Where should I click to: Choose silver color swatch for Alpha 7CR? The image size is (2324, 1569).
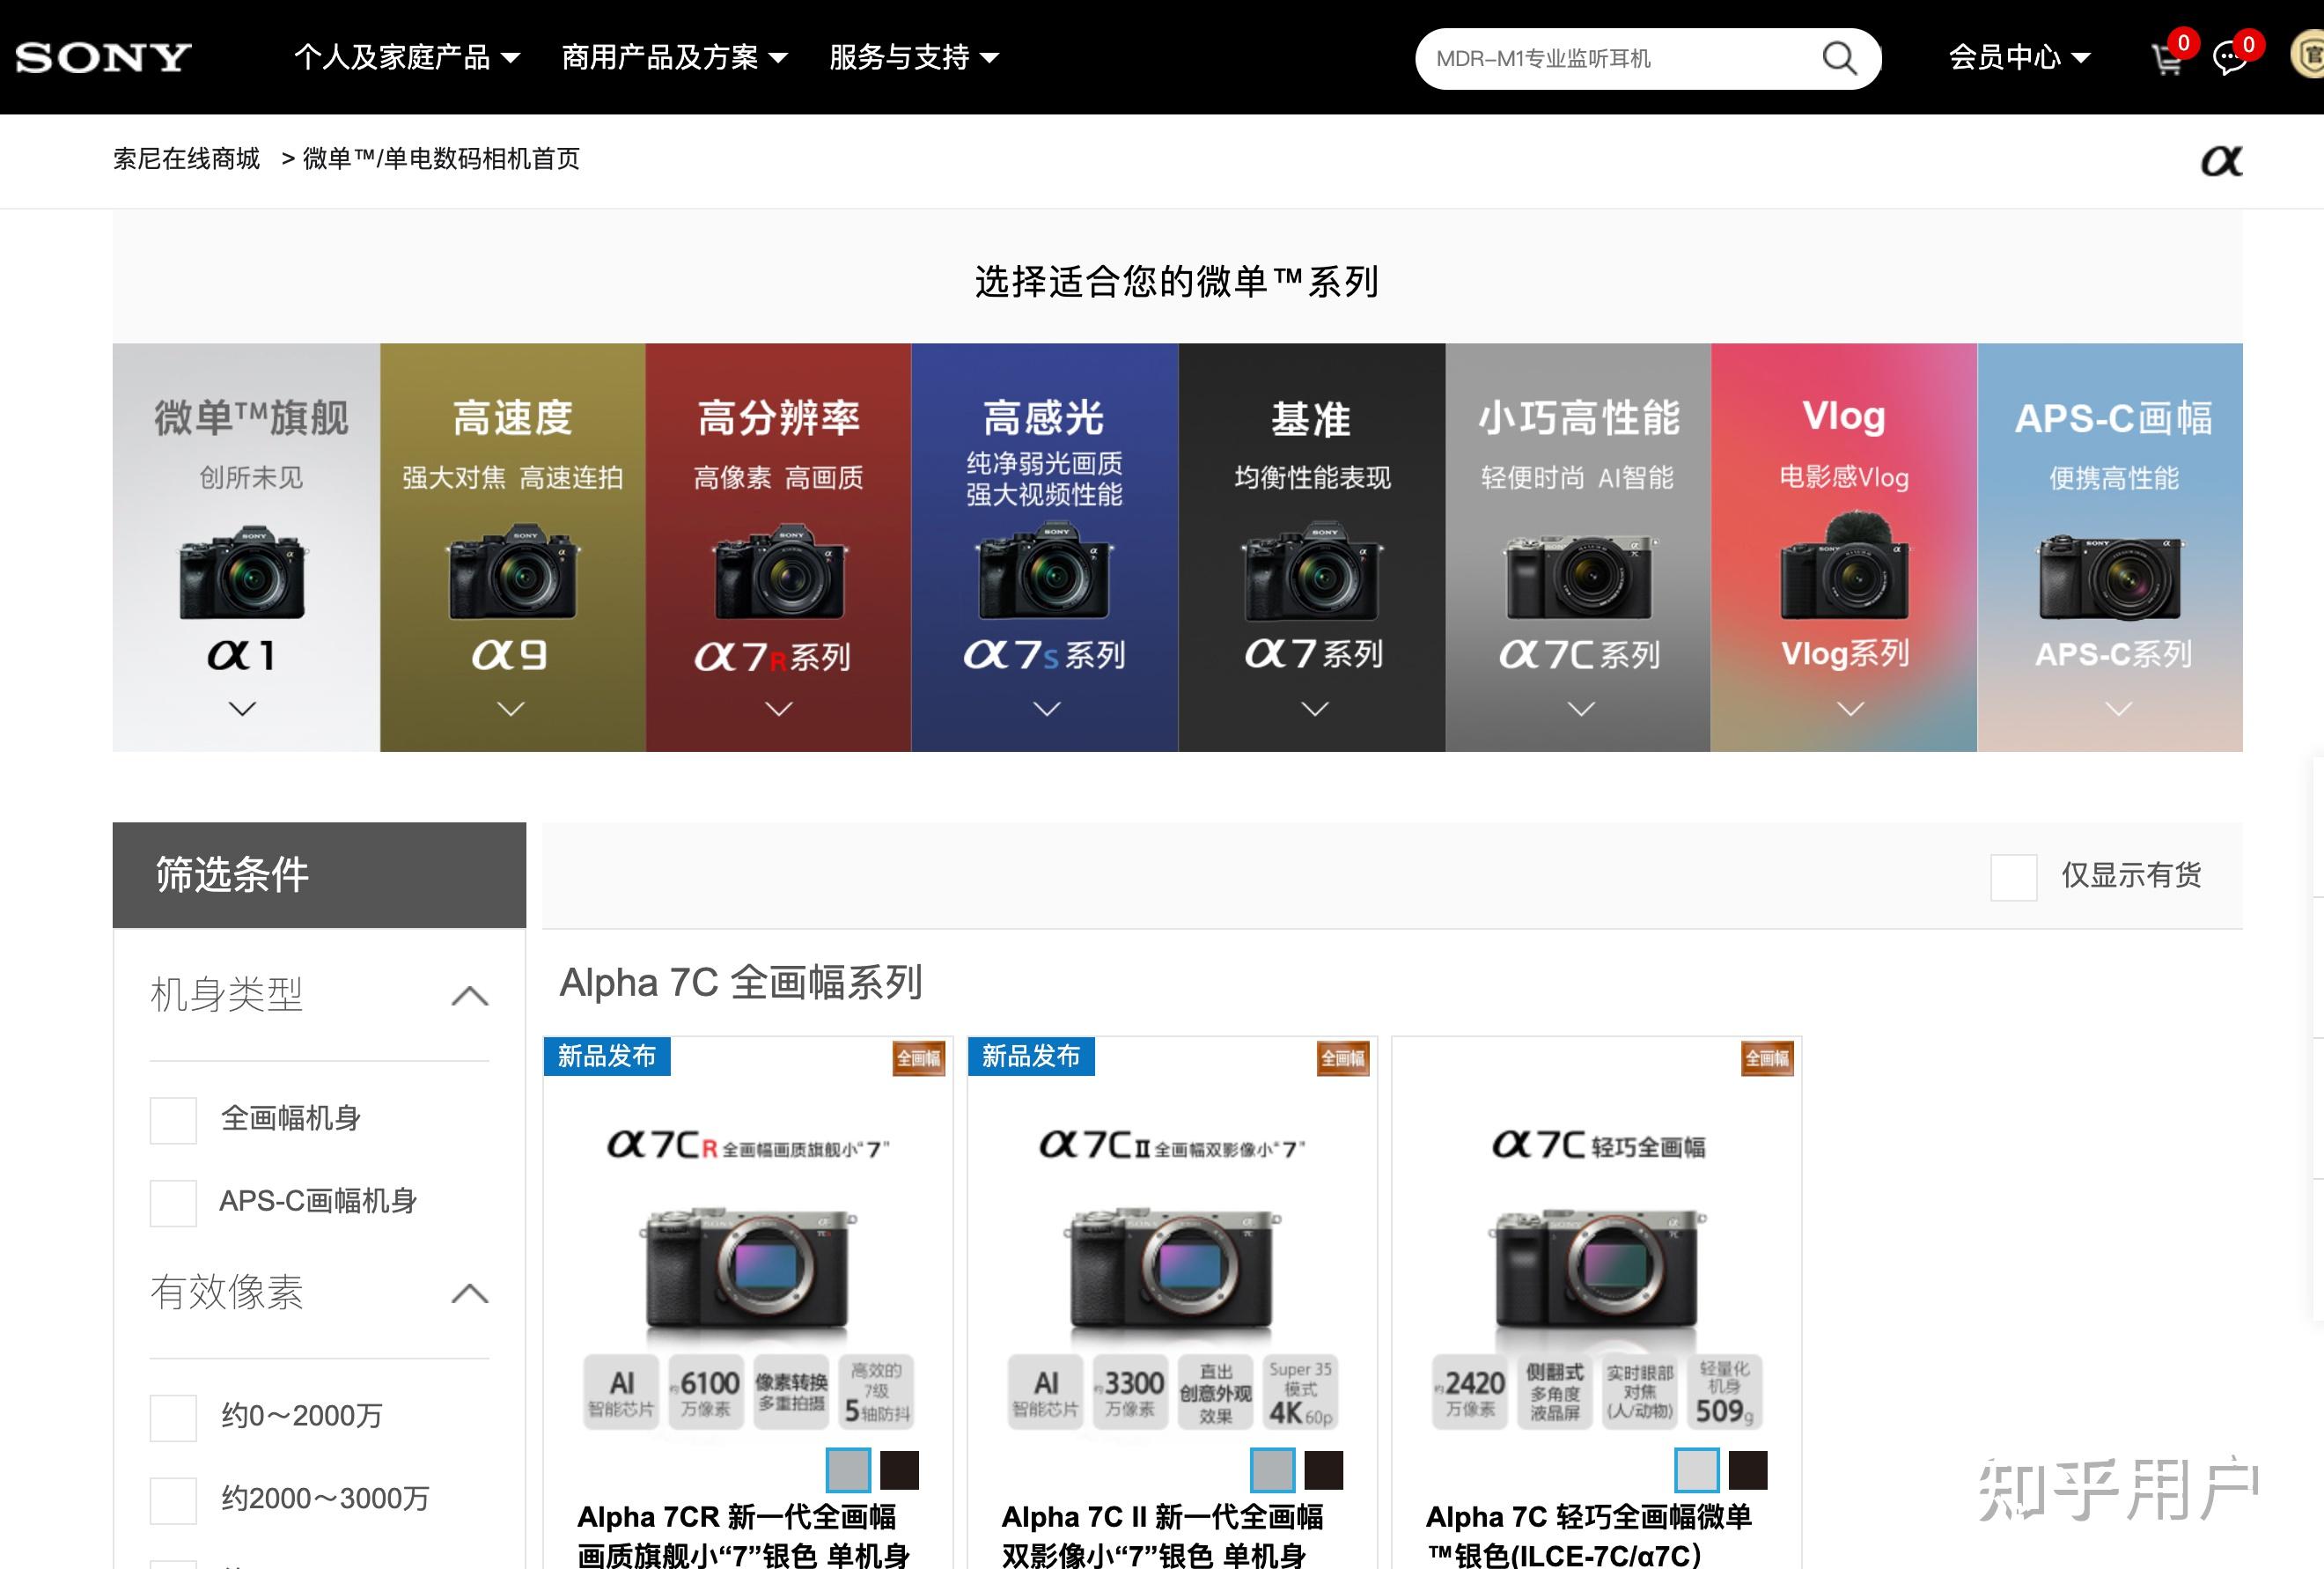click(848, 1470)
